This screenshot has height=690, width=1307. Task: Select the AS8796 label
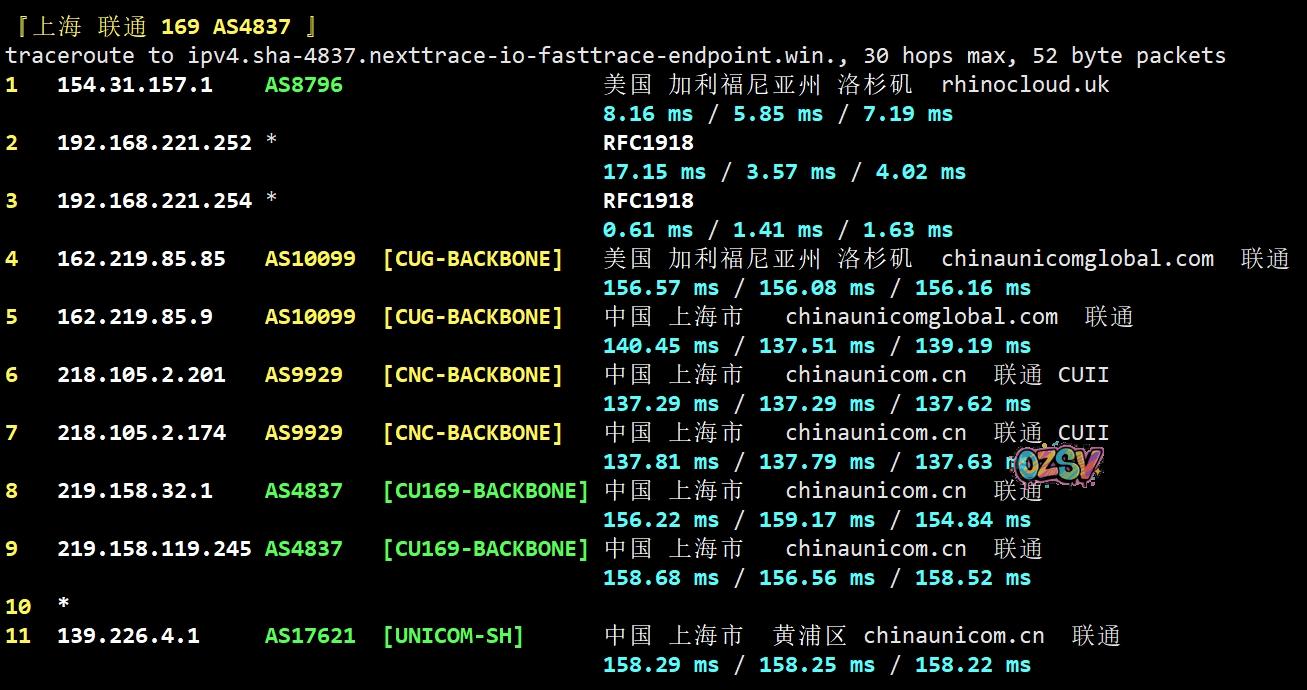(x=304, y=85)
